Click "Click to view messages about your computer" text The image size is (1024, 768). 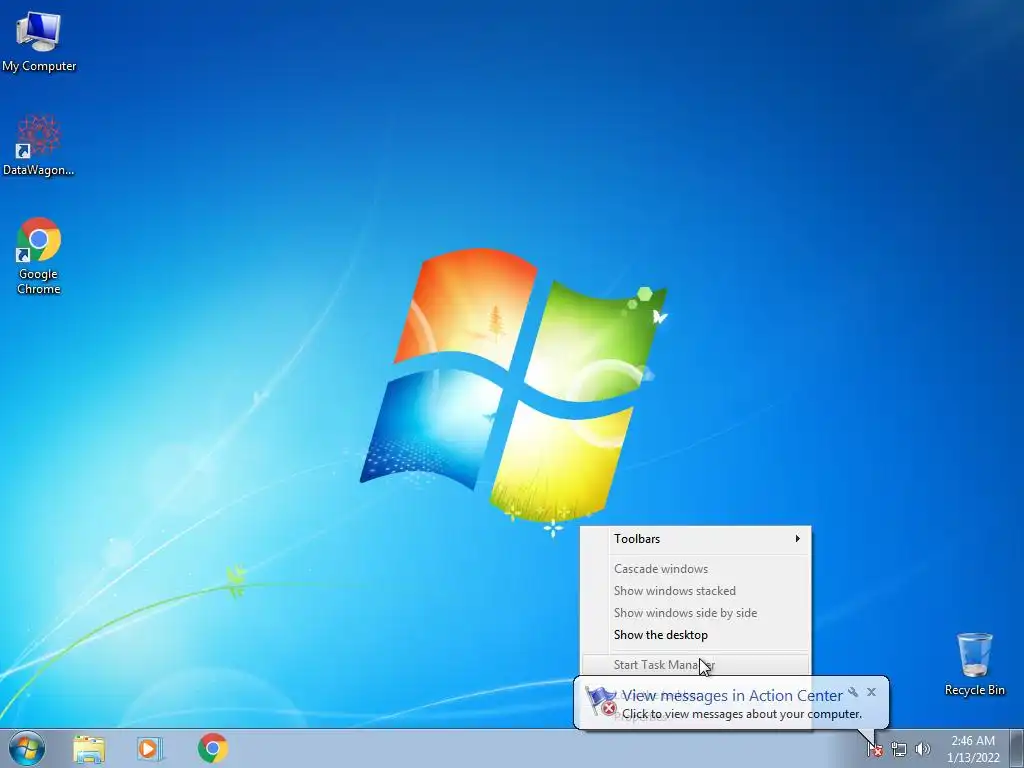(x=742, y=714)
